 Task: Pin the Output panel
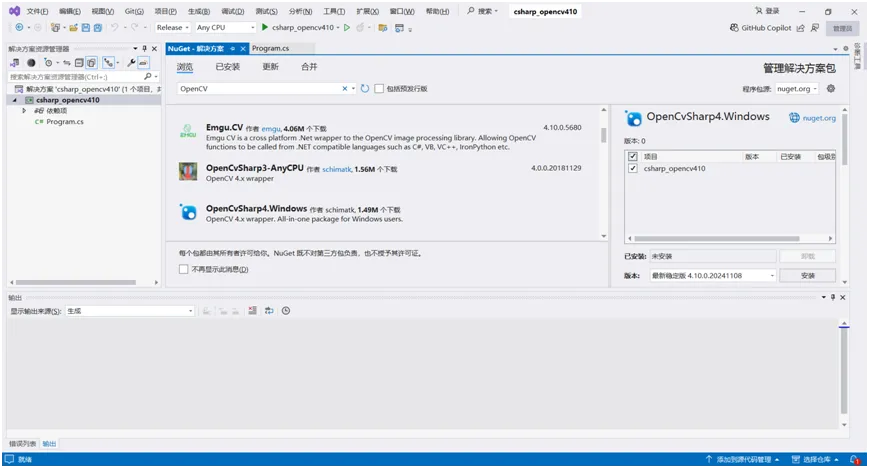(x=832, y=297)
